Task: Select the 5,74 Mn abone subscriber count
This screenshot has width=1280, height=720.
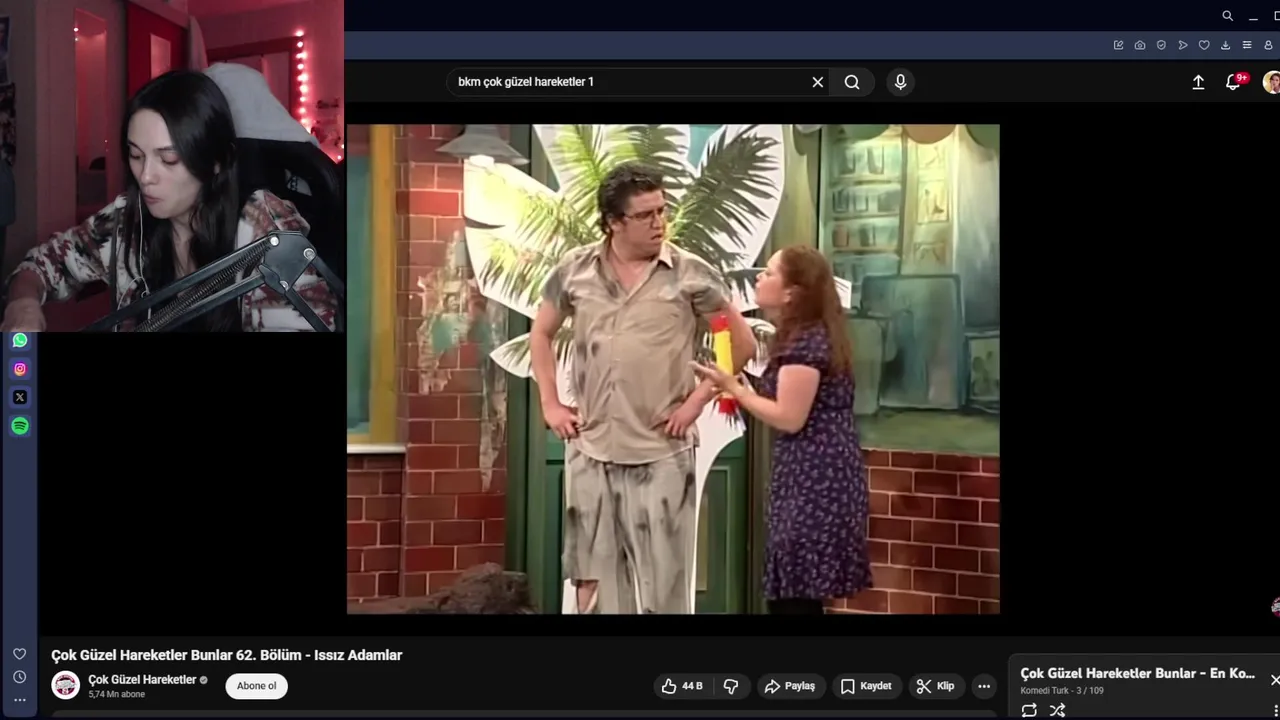Action: coord(117,694)
